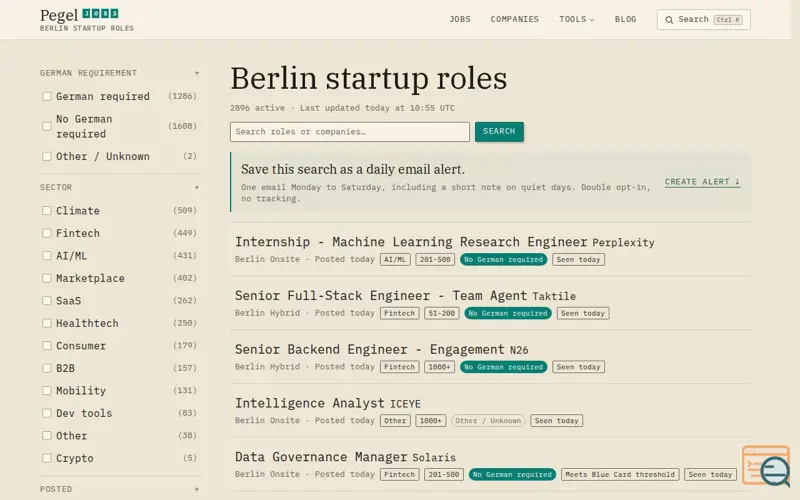Focus the Search roles or companies field
This screenshot has height=500, width=800.
[349, 132]
